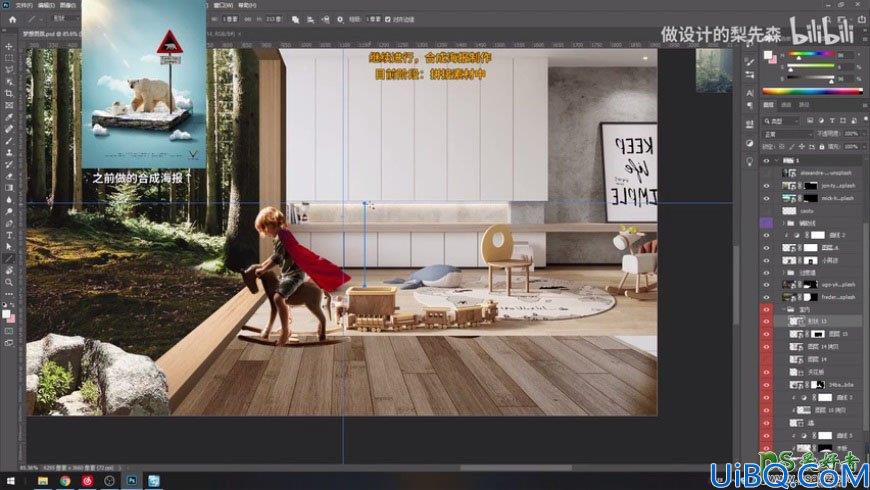Select the Eyedropper tool

(x=9, y=117)
